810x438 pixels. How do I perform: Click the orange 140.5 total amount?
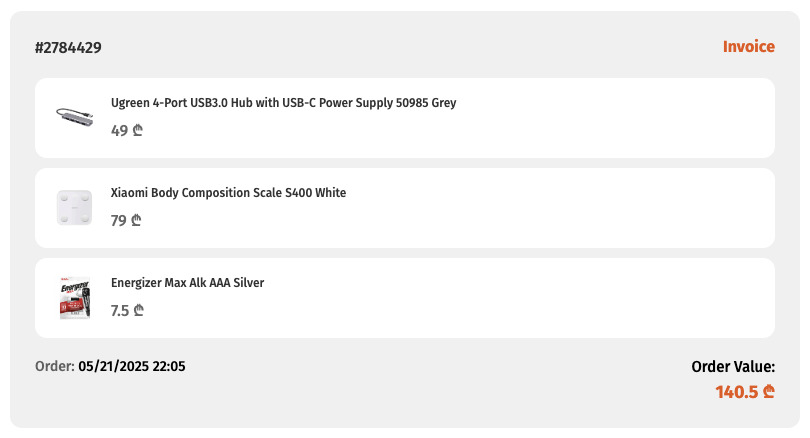tap(737, 392)
